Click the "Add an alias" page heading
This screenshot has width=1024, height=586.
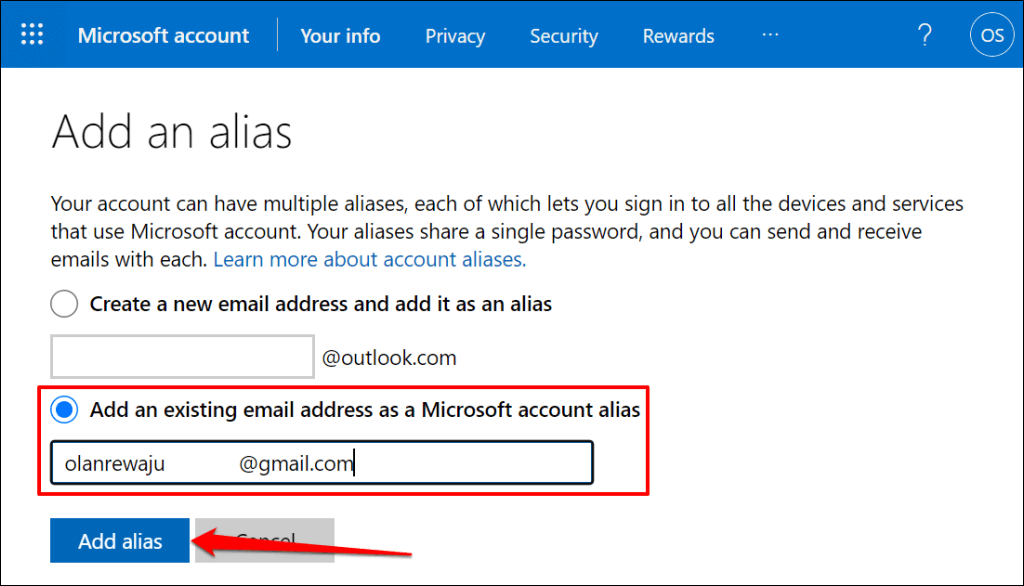(170, 131)
